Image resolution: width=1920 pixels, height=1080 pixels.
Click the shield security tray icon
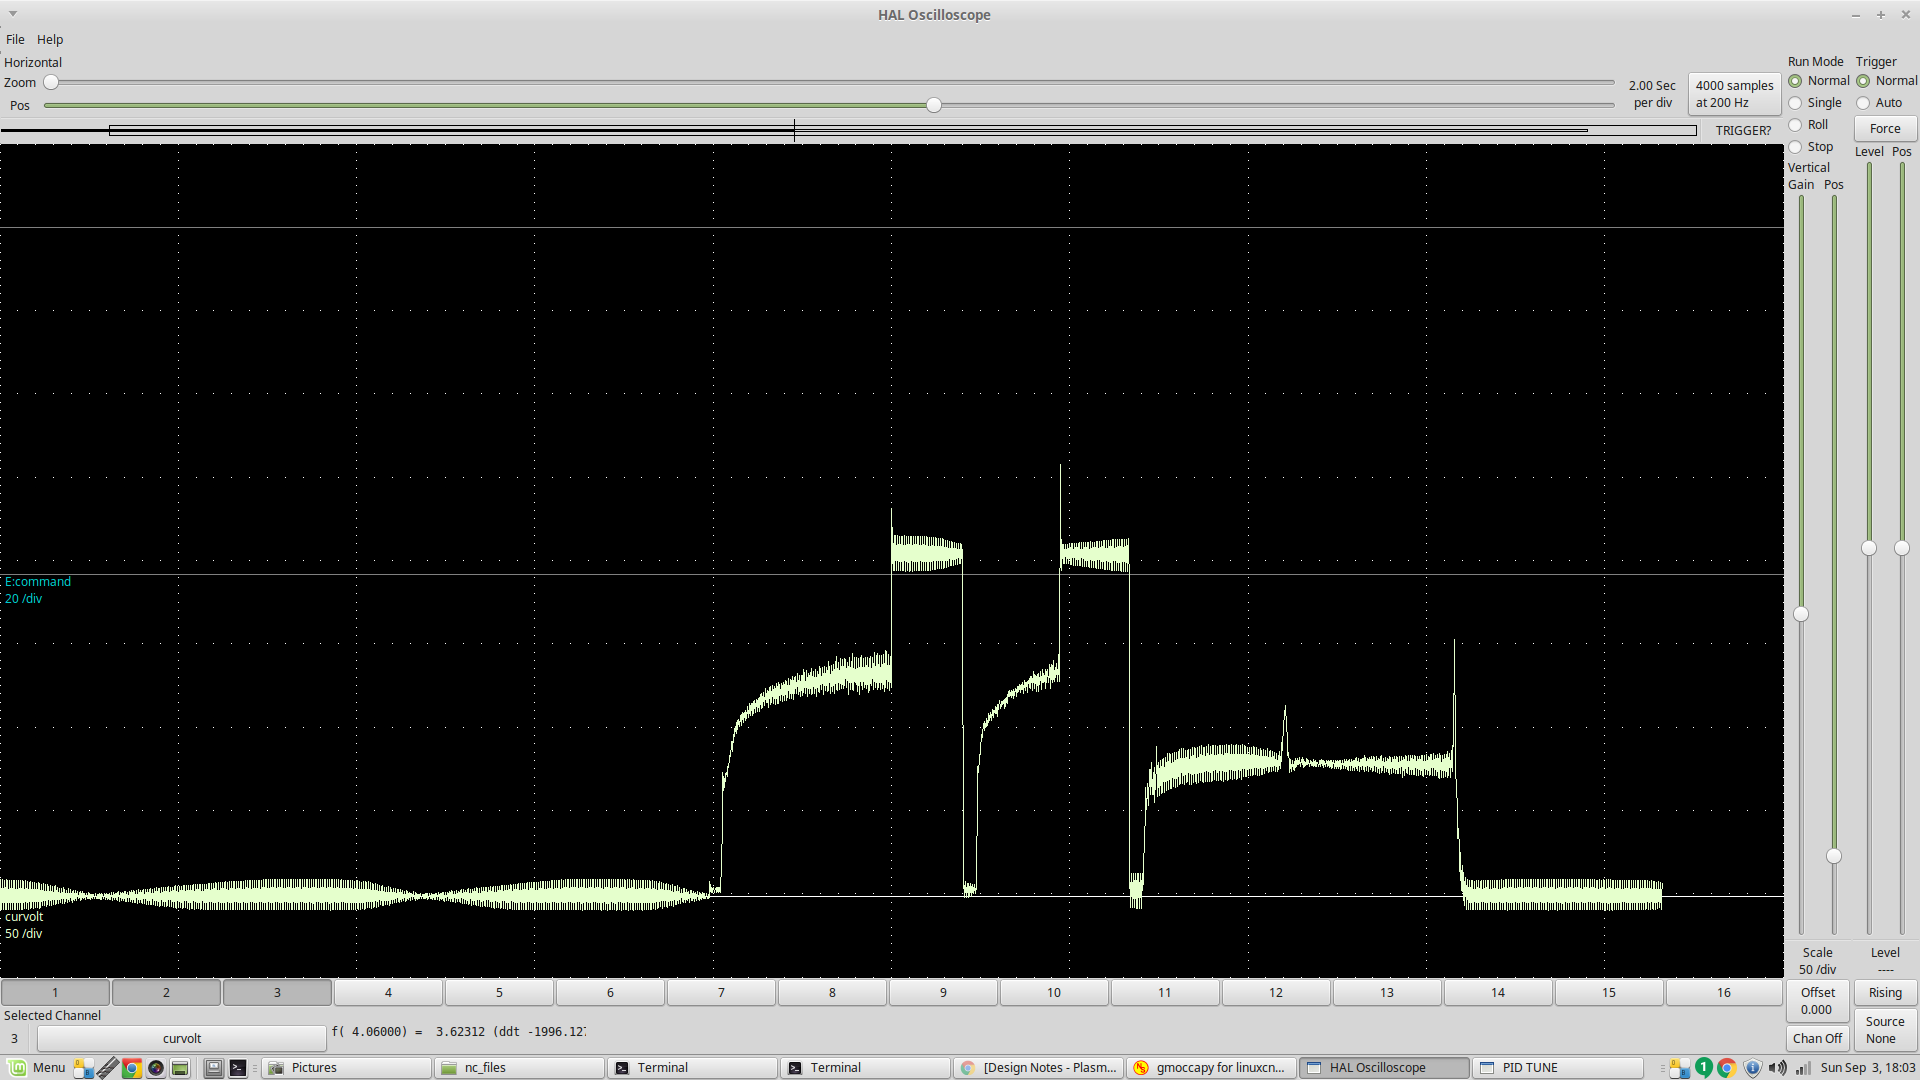click(x=1752, y=1068)
